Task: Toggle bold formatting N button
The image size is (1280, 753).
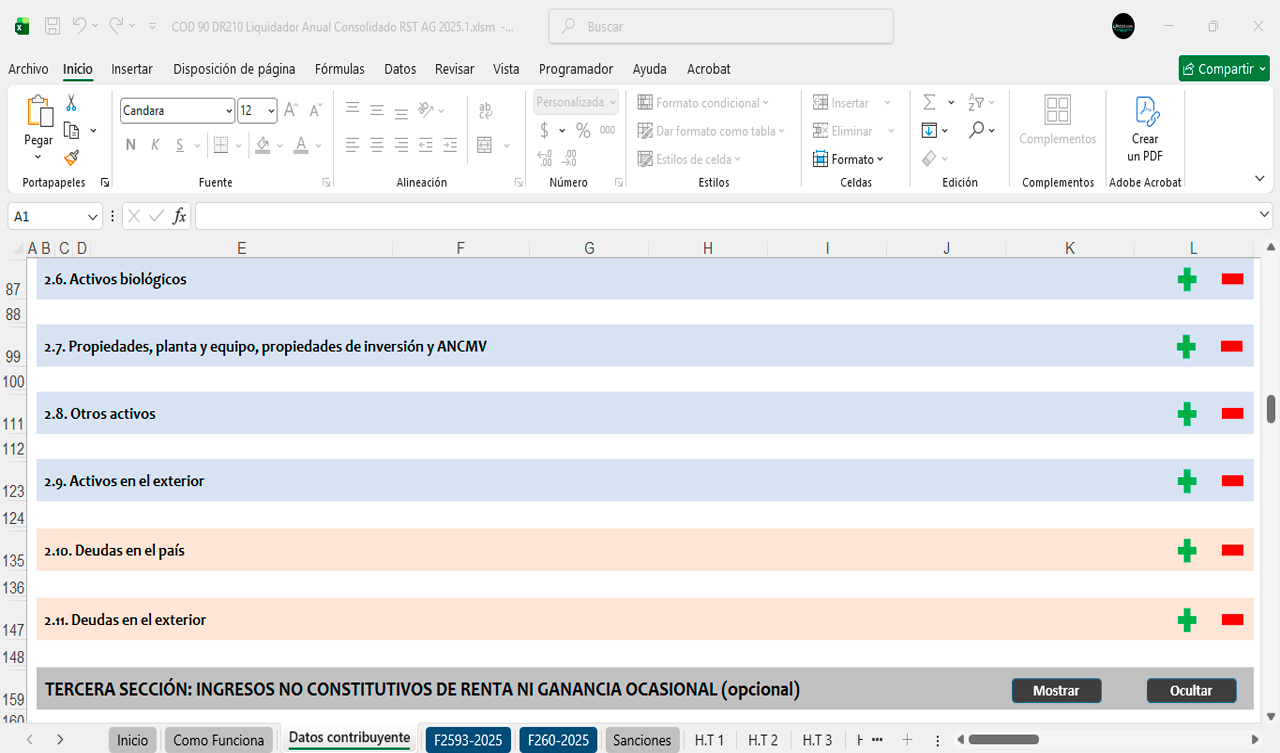Action: pyautogui.click(x=130, y=145)
